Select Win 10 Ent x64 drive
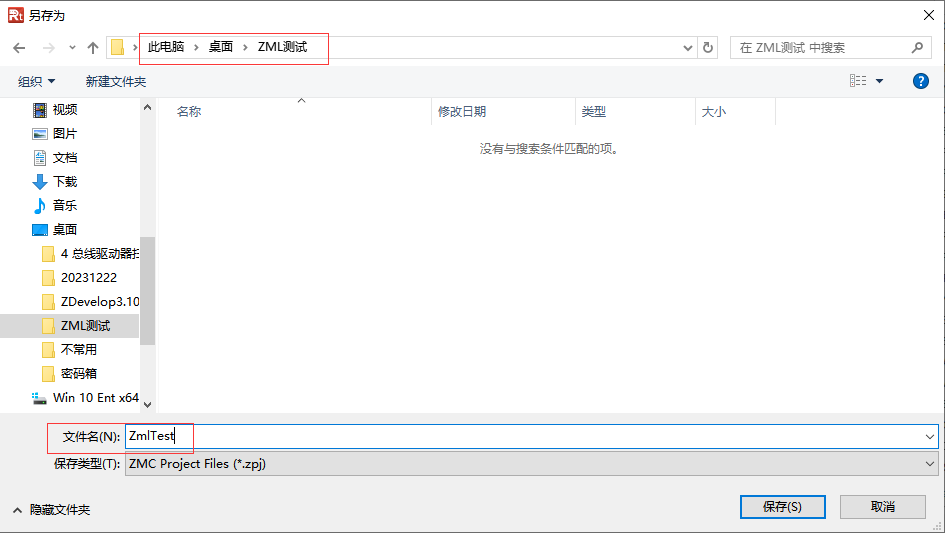The image size is (945, 533). (x=96, y=398)
